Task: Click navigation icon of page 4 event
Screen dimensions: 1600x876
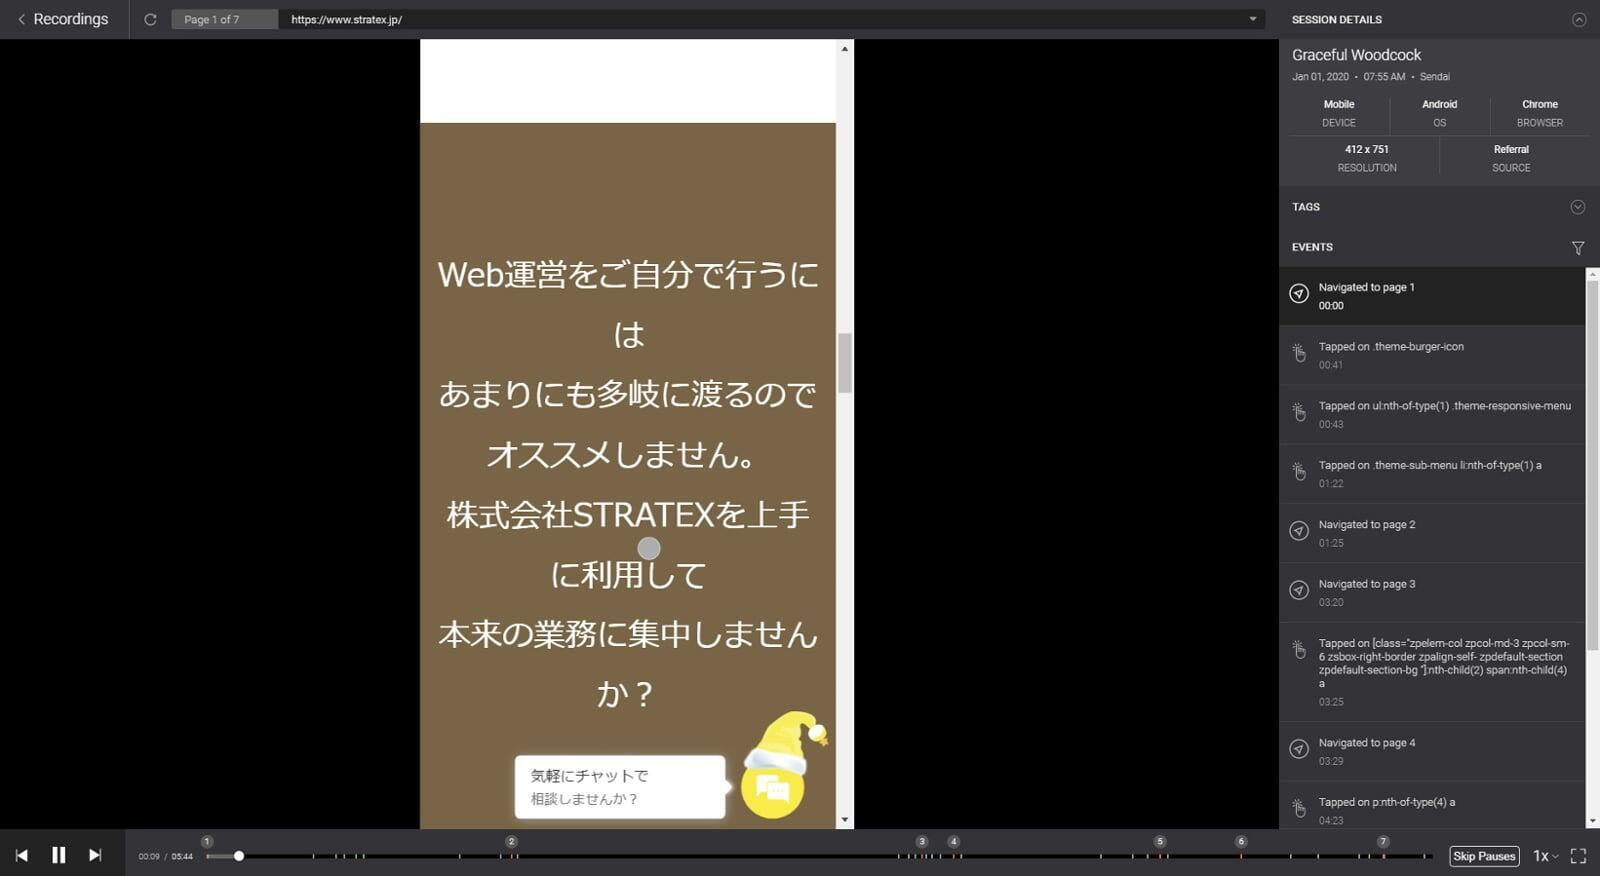Action: [1299, 749]
